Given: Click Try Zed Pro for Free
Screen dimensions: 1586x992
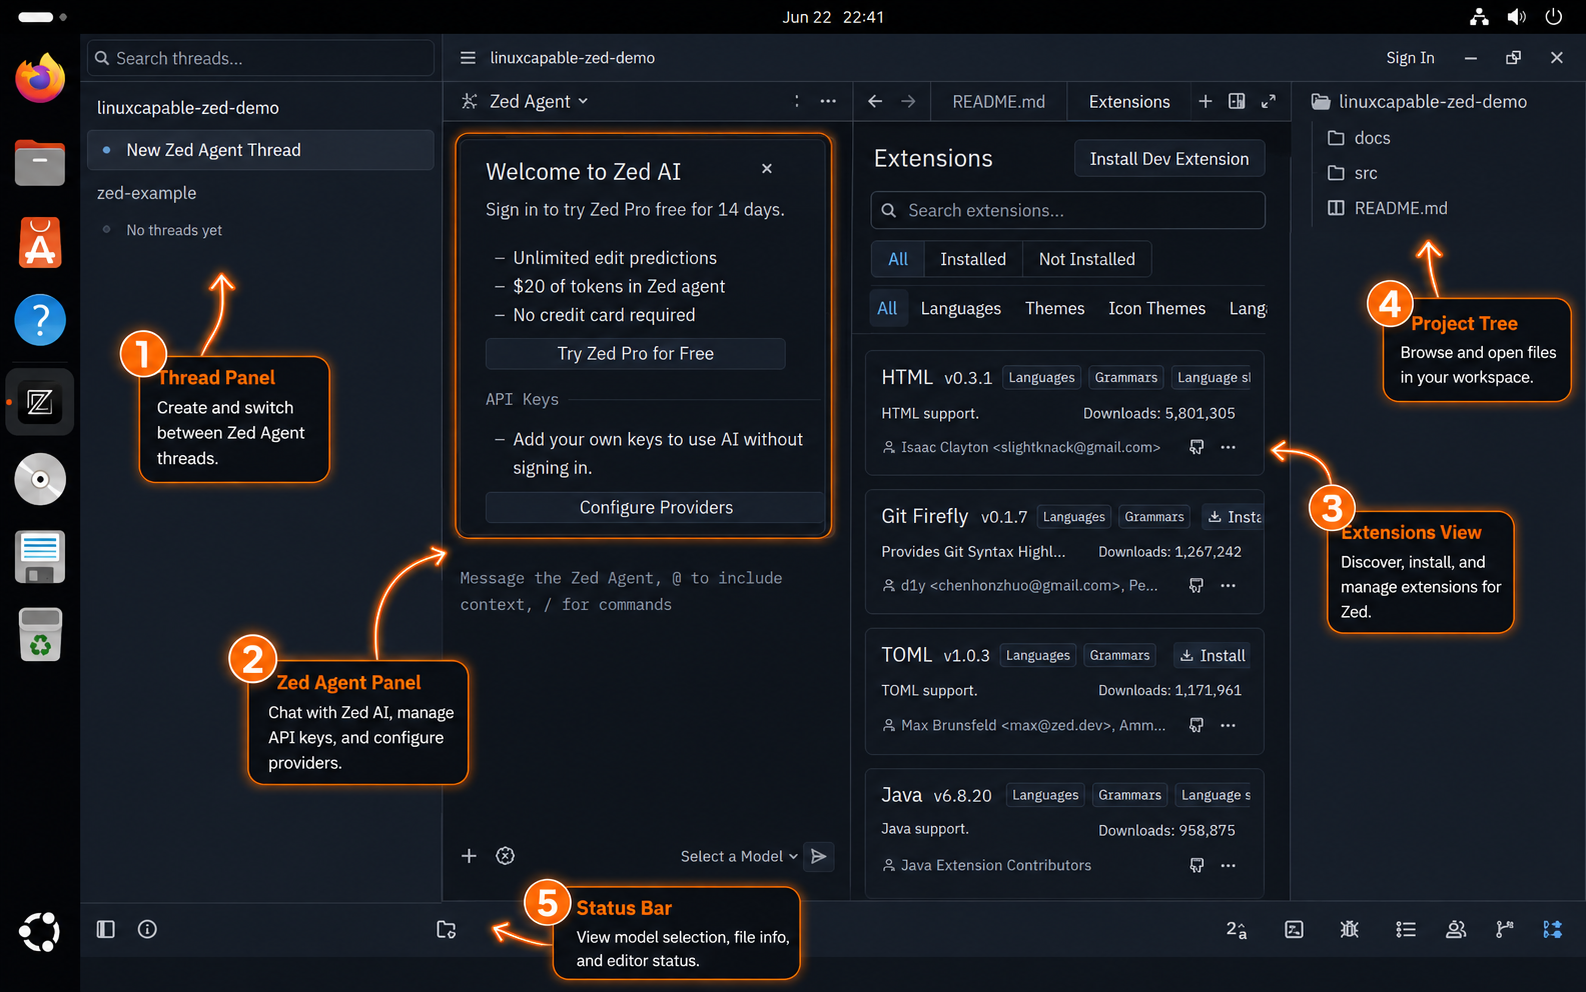Looking at the screenshot, I should tap(635, 354).
